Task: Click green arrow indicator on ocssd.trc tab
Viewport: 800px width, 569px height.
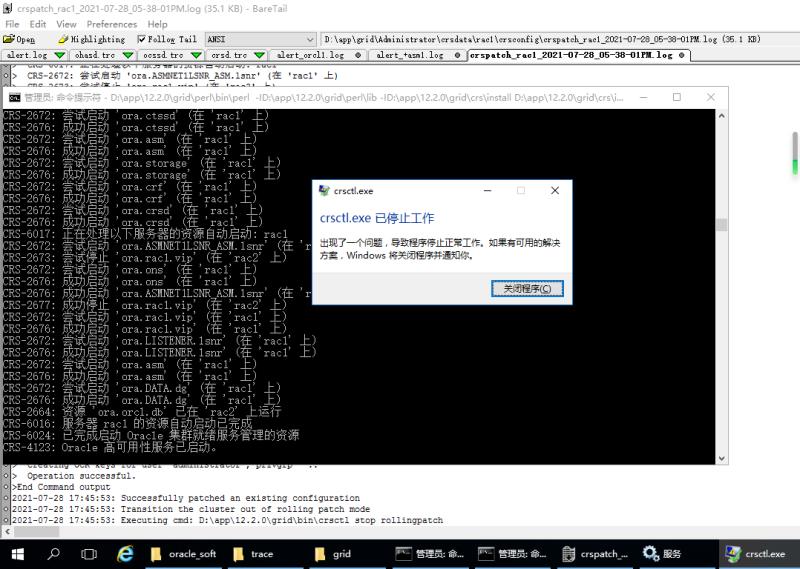Action: tap(196, 55)
